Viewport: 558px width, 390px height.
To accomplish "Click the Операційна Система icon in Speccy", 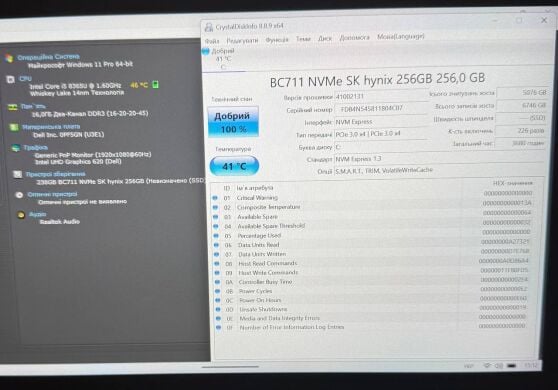I will pyautogui.click(x=9, y=58).
